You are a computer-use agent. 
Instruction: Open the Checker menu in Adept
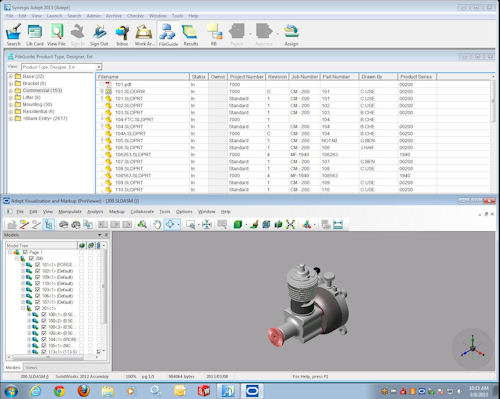[x=135, y=16]
